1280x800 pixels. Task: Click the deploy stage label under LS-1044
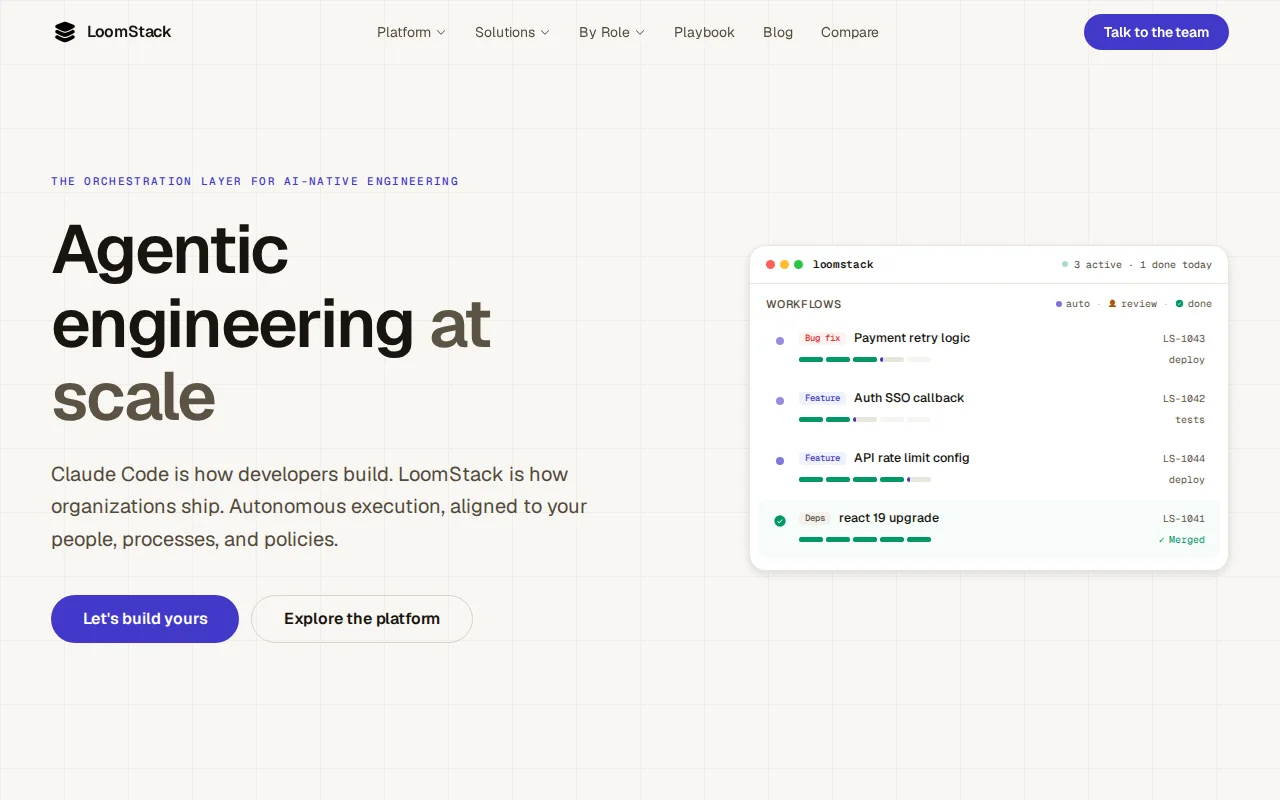(x=1187, y=480)
